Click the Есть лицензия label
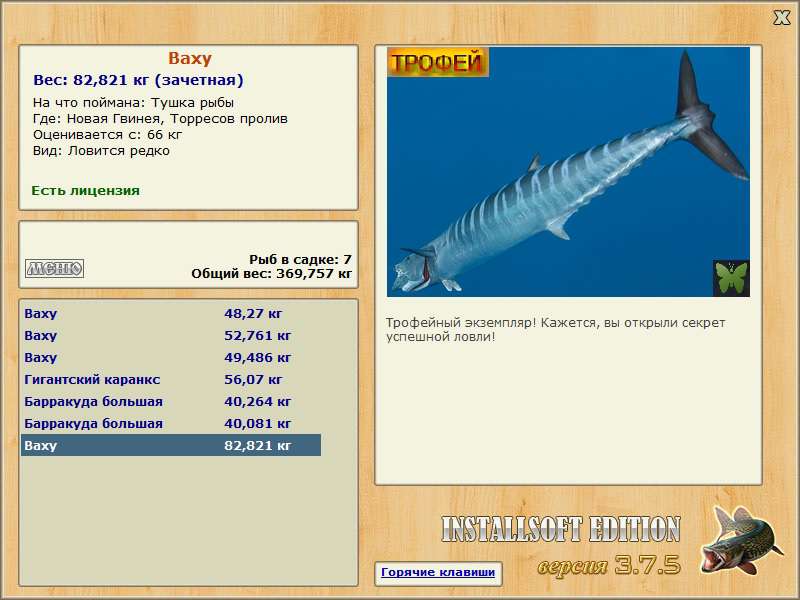Viewport: 800px width, 600px height. point(85,190)
